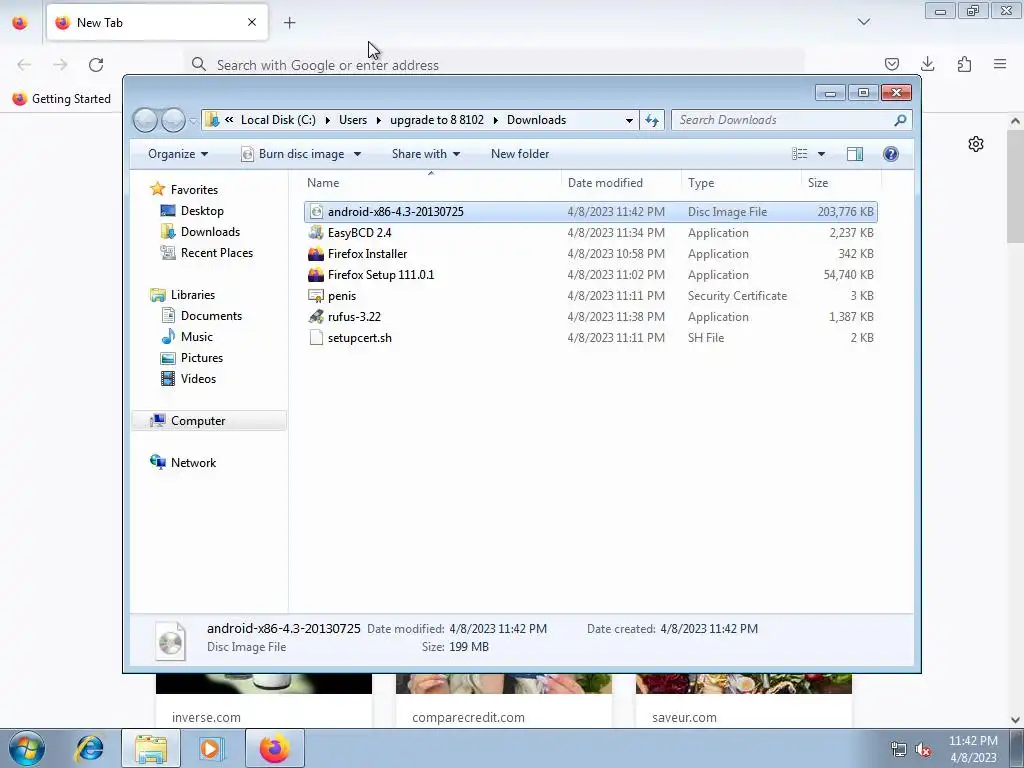Expand the view options dropdown arrow
1024x768 pixels.
822,154
